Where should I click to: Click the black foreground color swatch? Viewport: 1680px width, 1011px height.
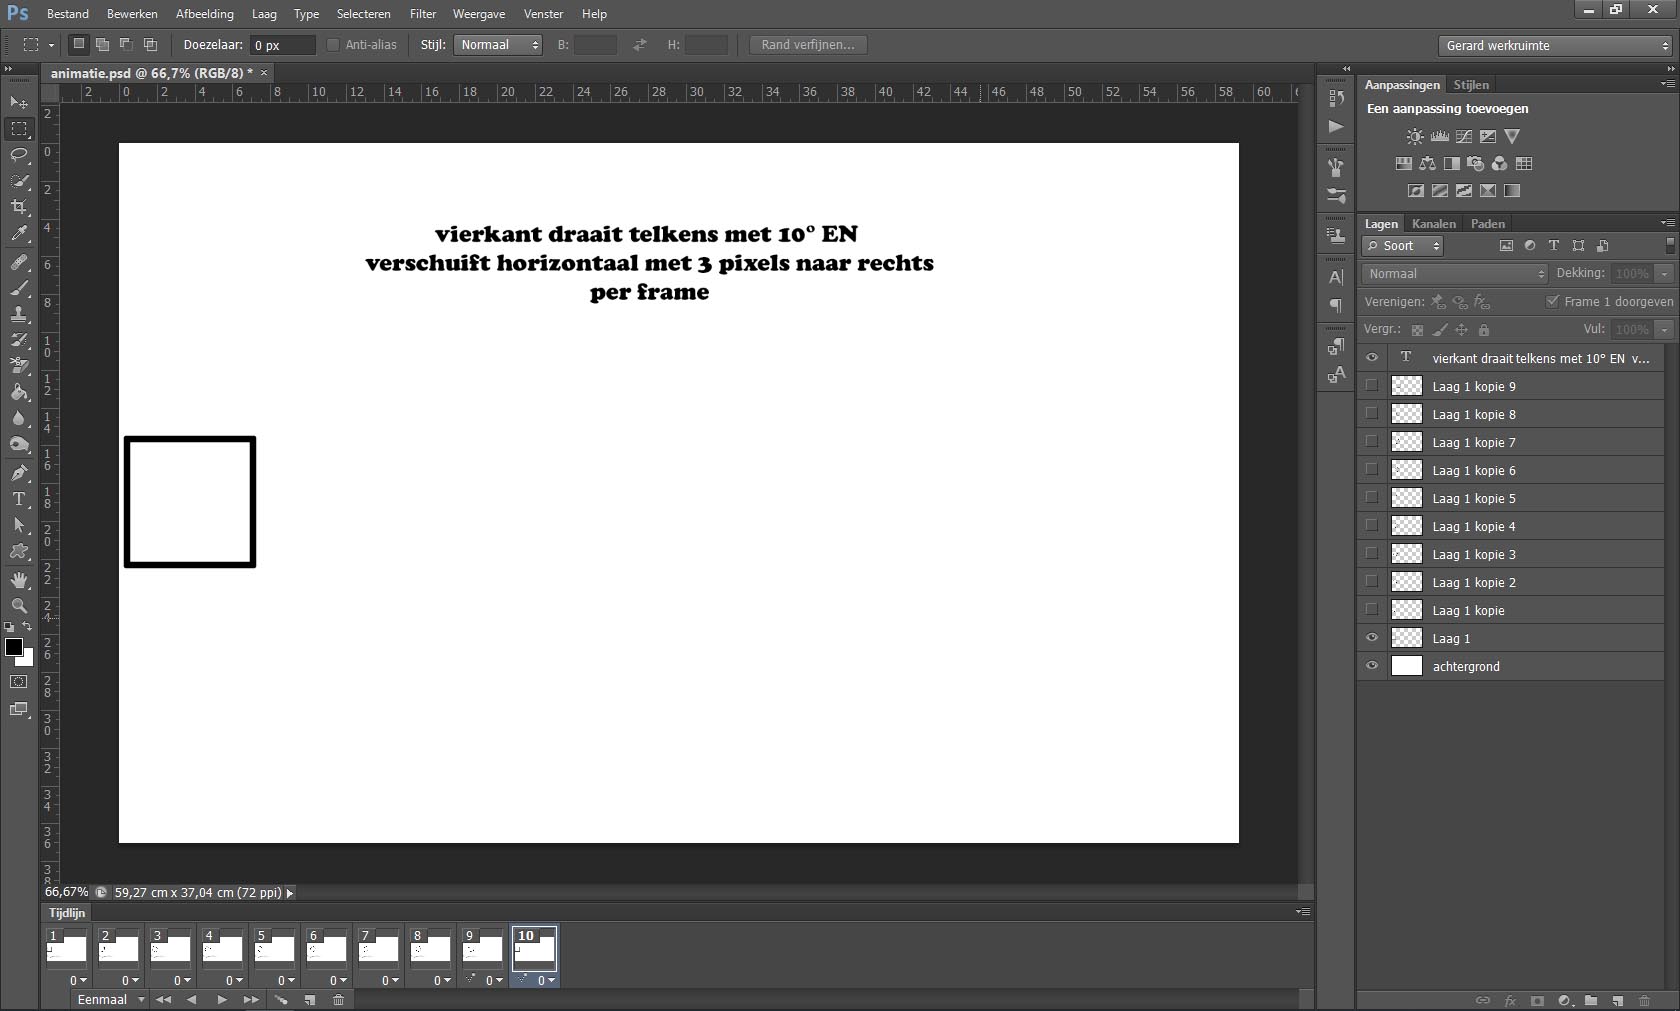14,647
